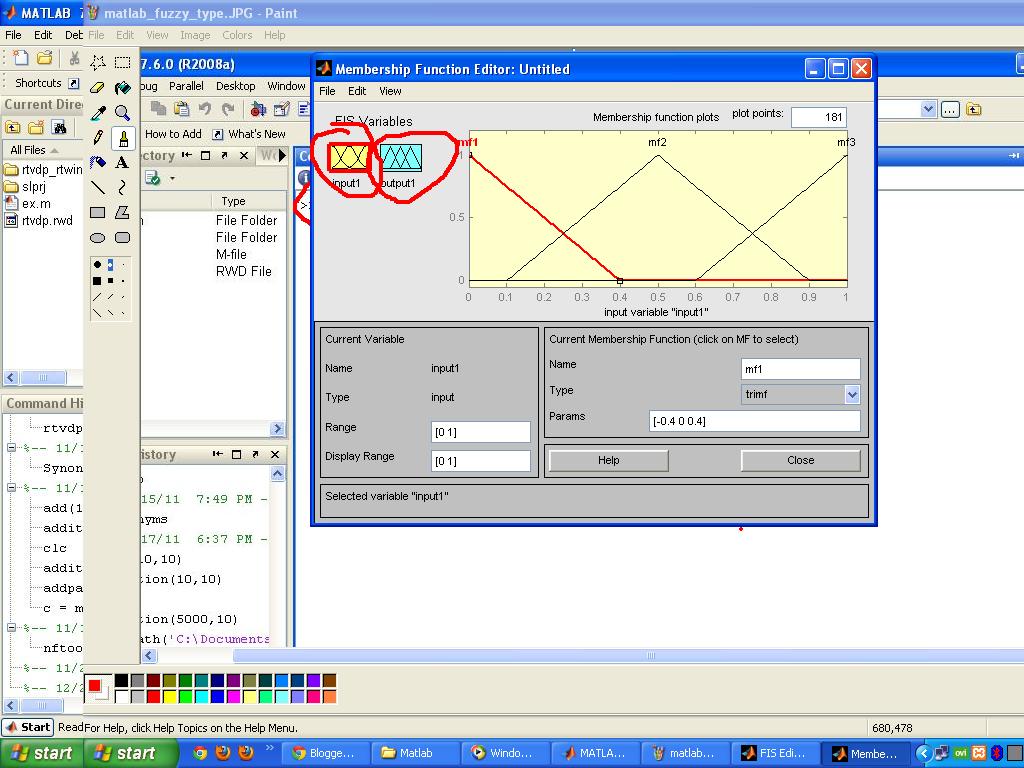The image size is (1024, 768).
Task: Expand the hidden quick launch chevron in taskbar
Action: click(269, 748)
